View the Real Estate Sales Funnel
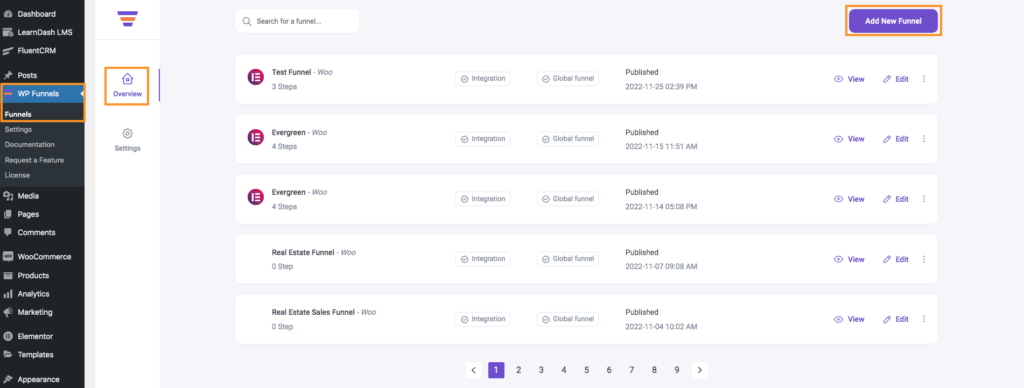Screen dimensions: 1024x388 pyautogui.click(x=849, y=319)
